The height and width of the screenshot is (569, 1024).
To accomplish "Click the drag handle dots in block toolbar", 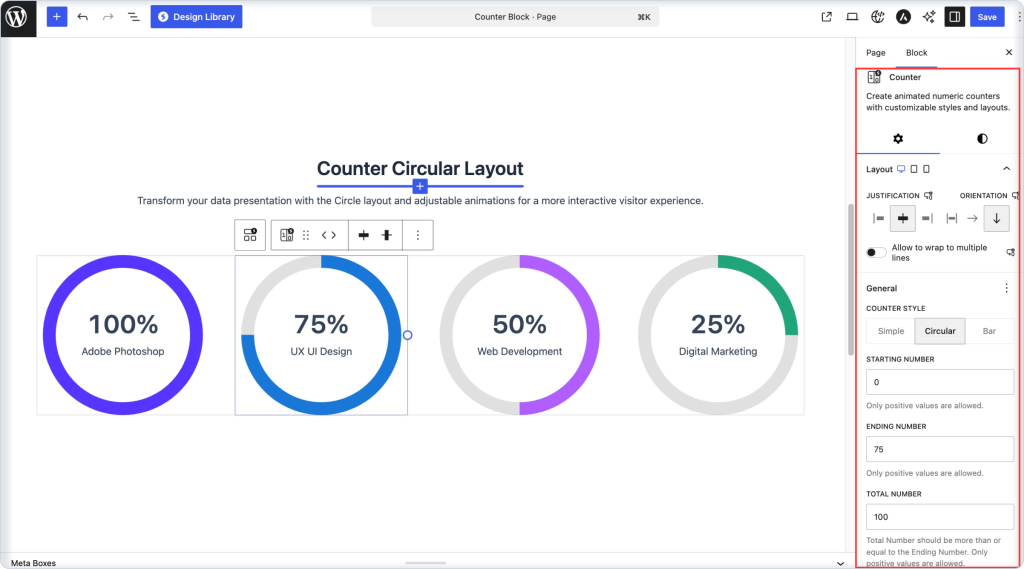I will (x=306, y=235).
